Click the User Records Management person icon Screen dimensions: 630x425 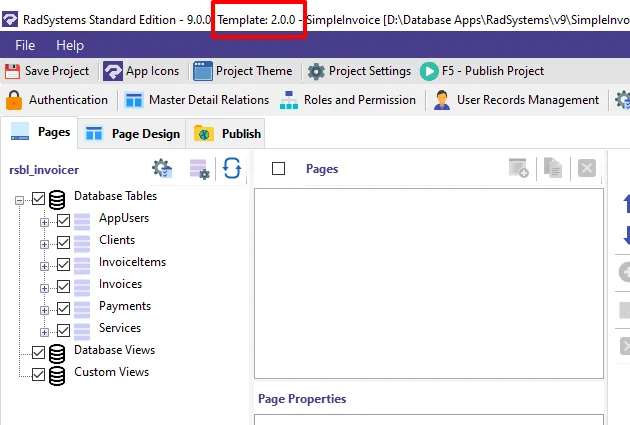click(x=442, y=100)
